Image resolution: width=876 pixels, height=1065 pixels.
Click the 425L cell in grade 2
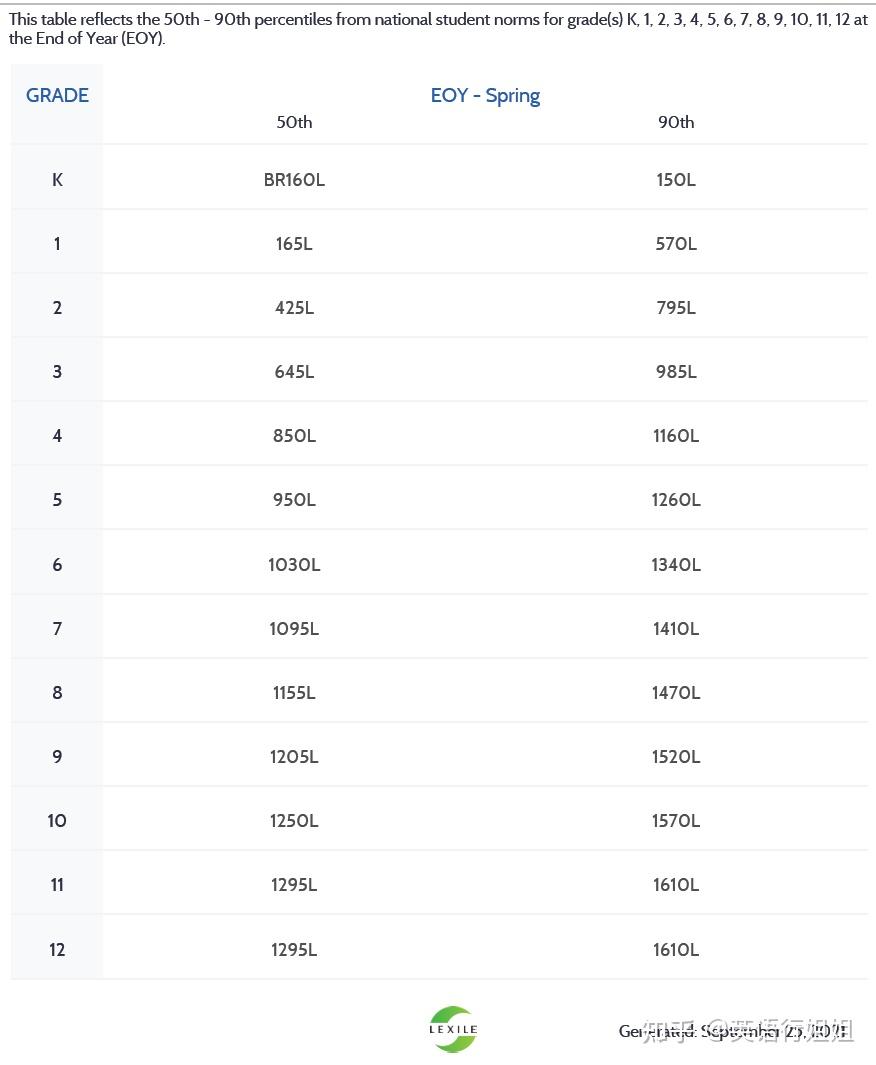tap(294, 308)
